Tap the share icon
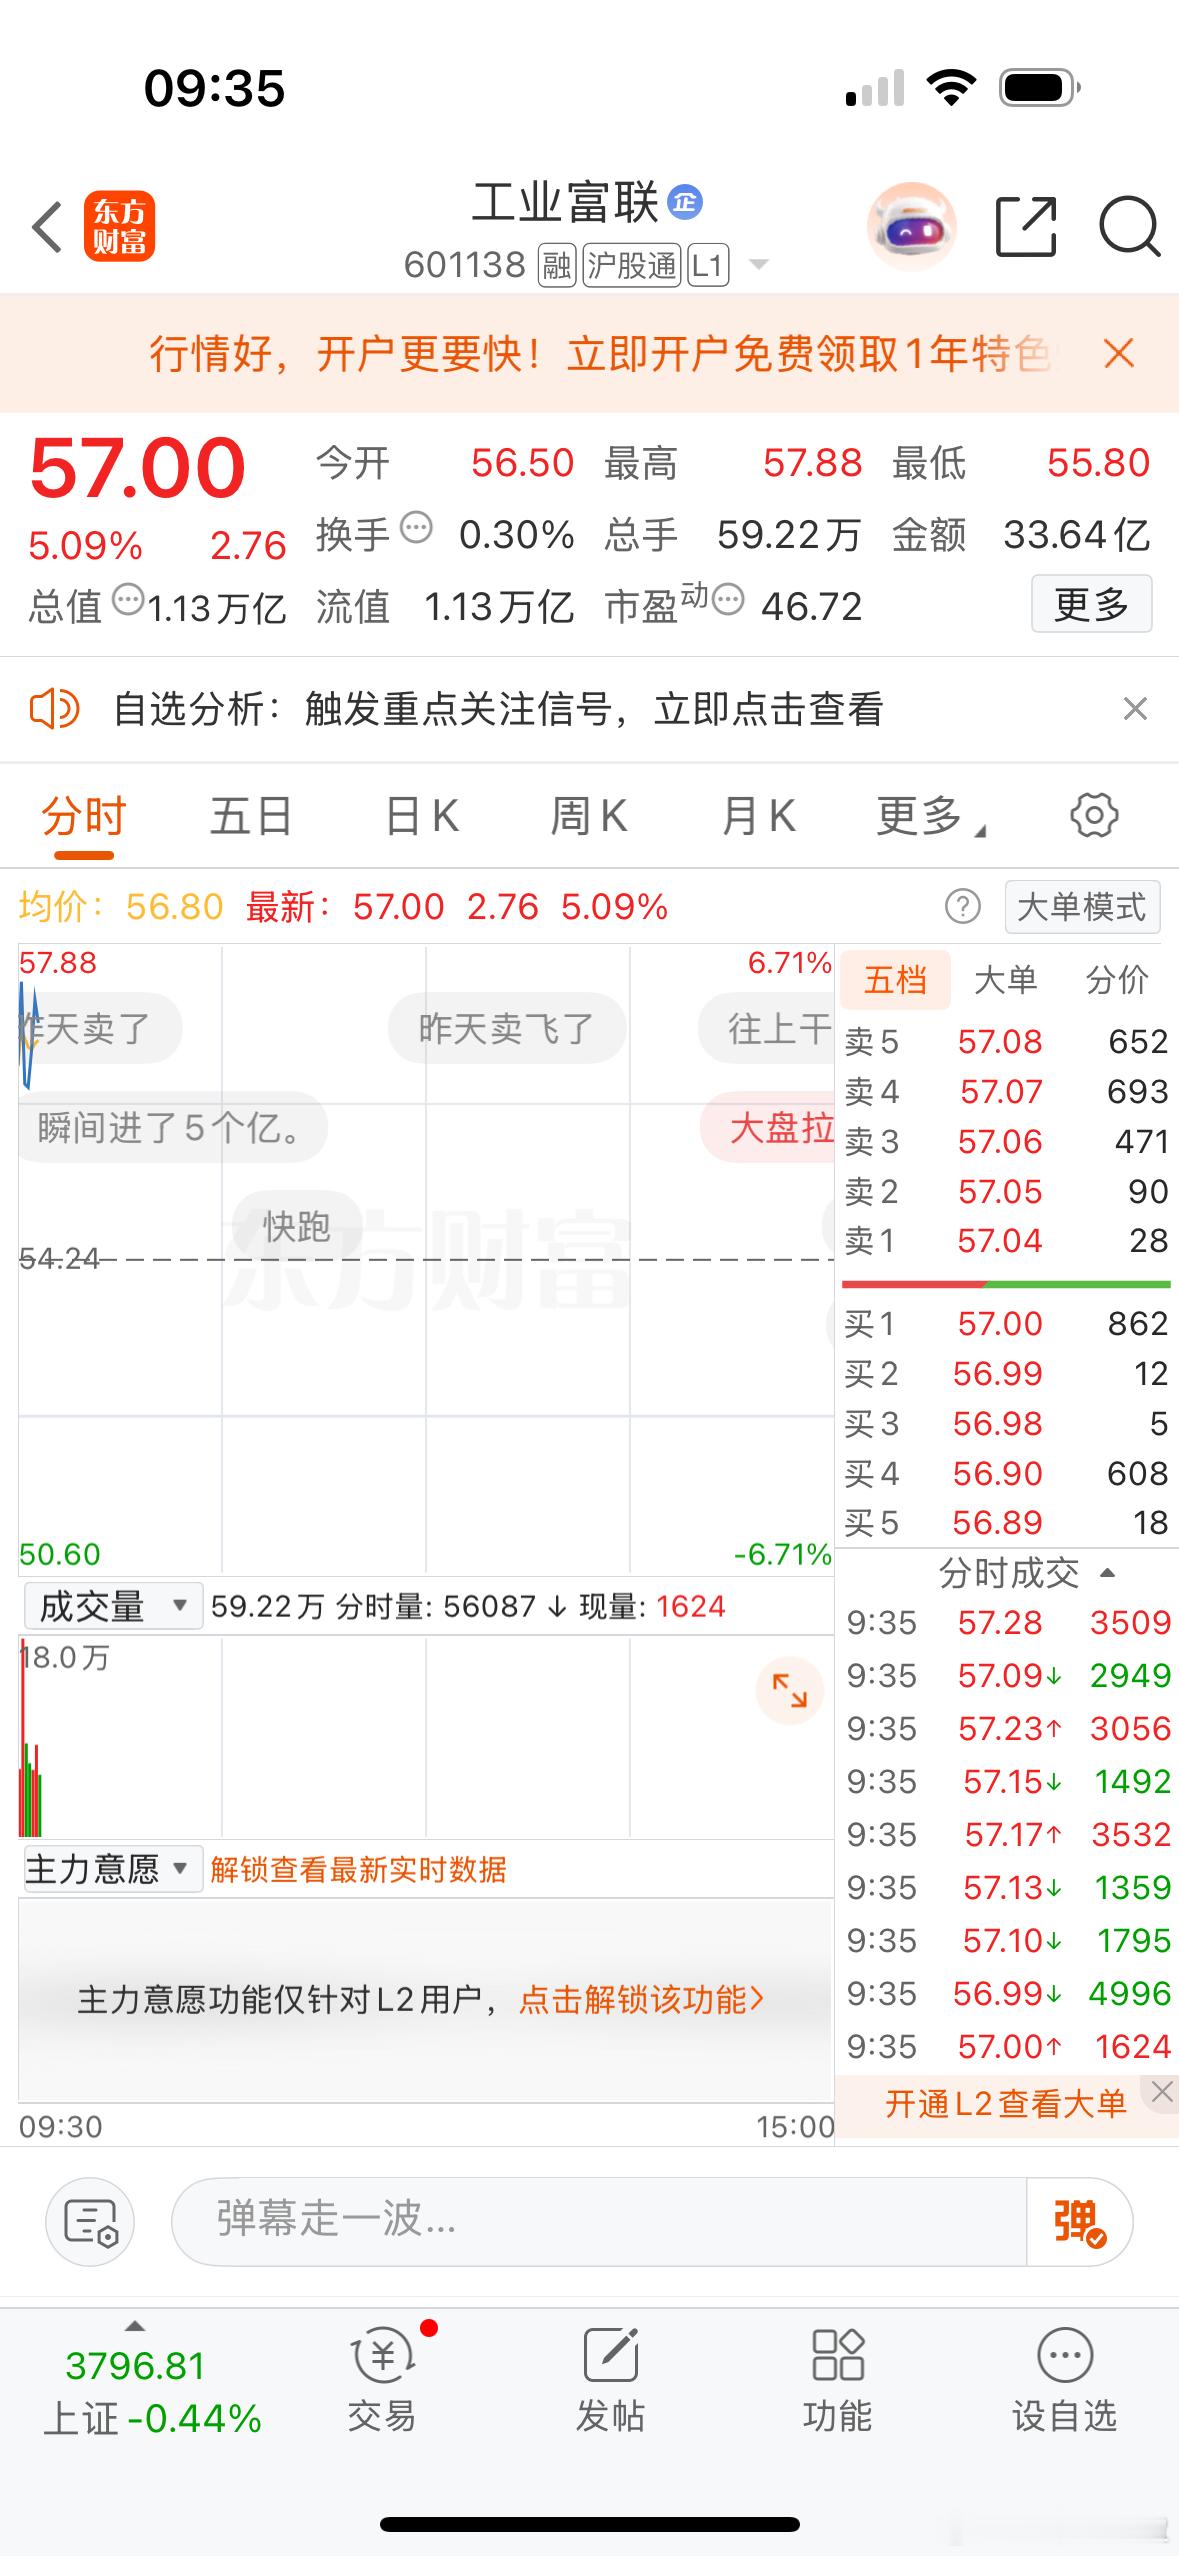The image size is (1179, 2556). pos(1027,227)
